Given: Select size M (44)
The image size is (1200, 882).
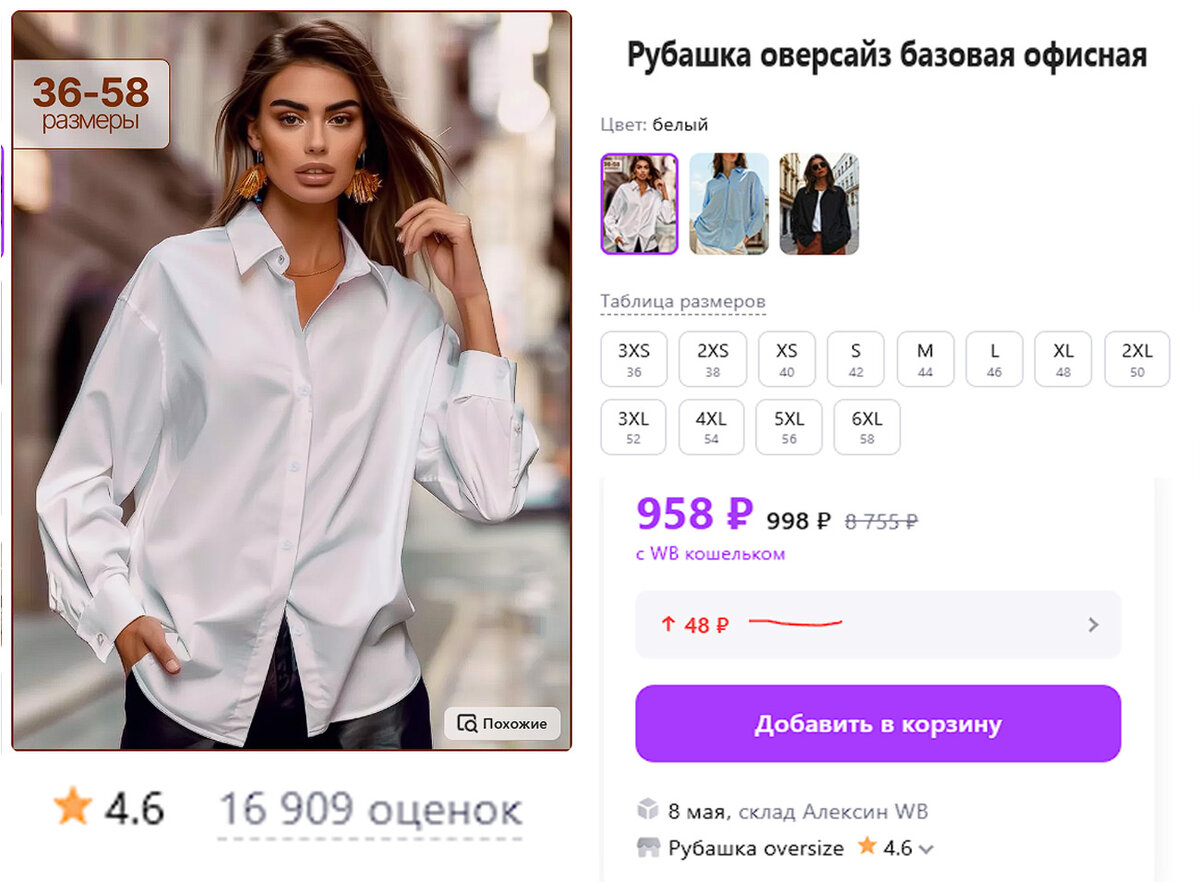Looking at the screenshot, I should 925,358.
